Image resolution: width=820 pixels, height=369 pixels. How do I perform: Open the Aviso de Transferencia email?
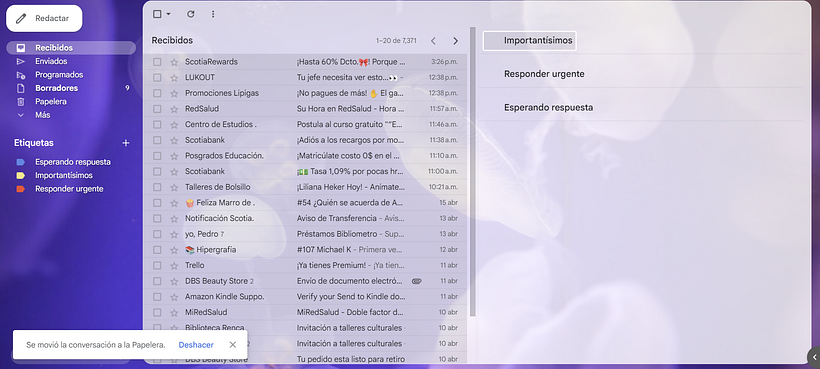tap(304, 218)
